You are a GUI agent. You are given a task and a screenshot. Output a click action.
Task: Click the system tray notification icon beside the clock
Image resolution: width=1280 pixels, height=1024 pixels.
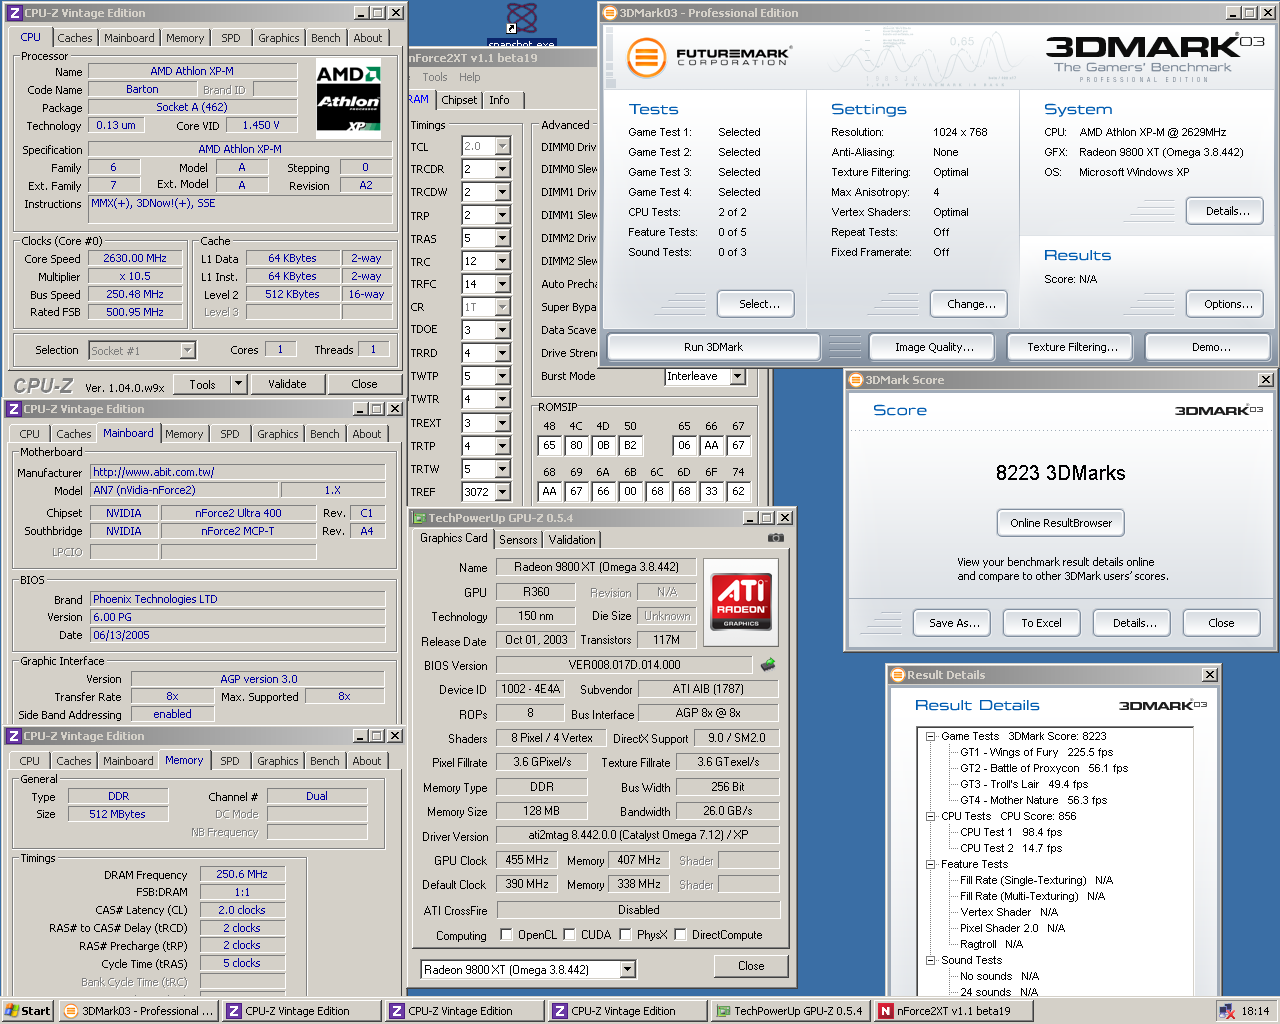coord(1226,1011)
